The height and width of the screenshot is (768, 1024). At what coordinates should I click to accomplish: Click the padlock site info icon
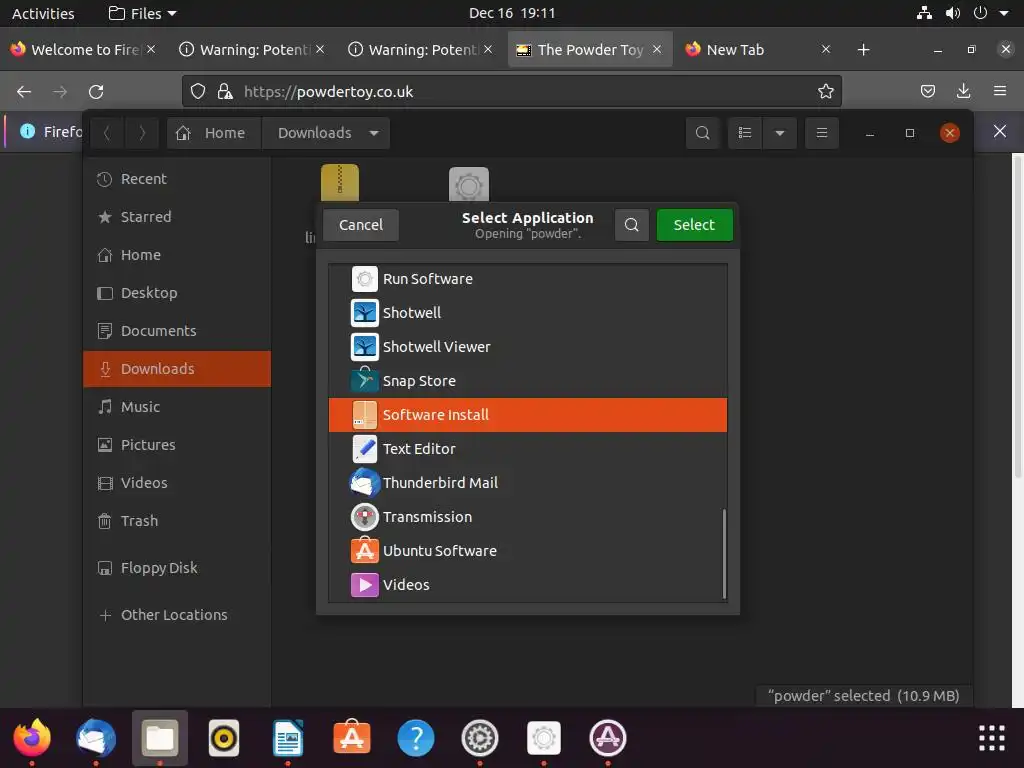click(225, 91)
